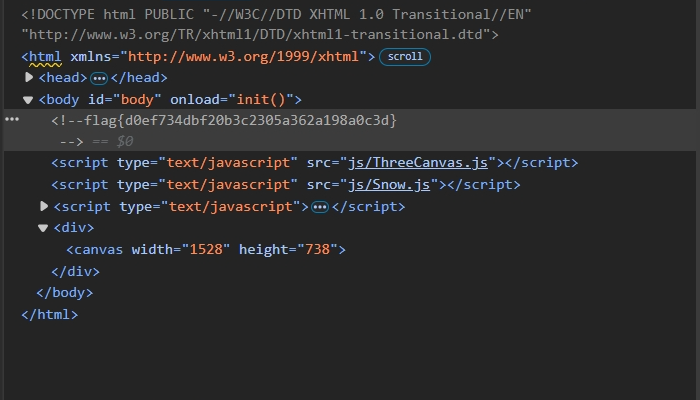Collapse the body element triangle
Screen dimensions: 700x400
click(x=28, y=100)
